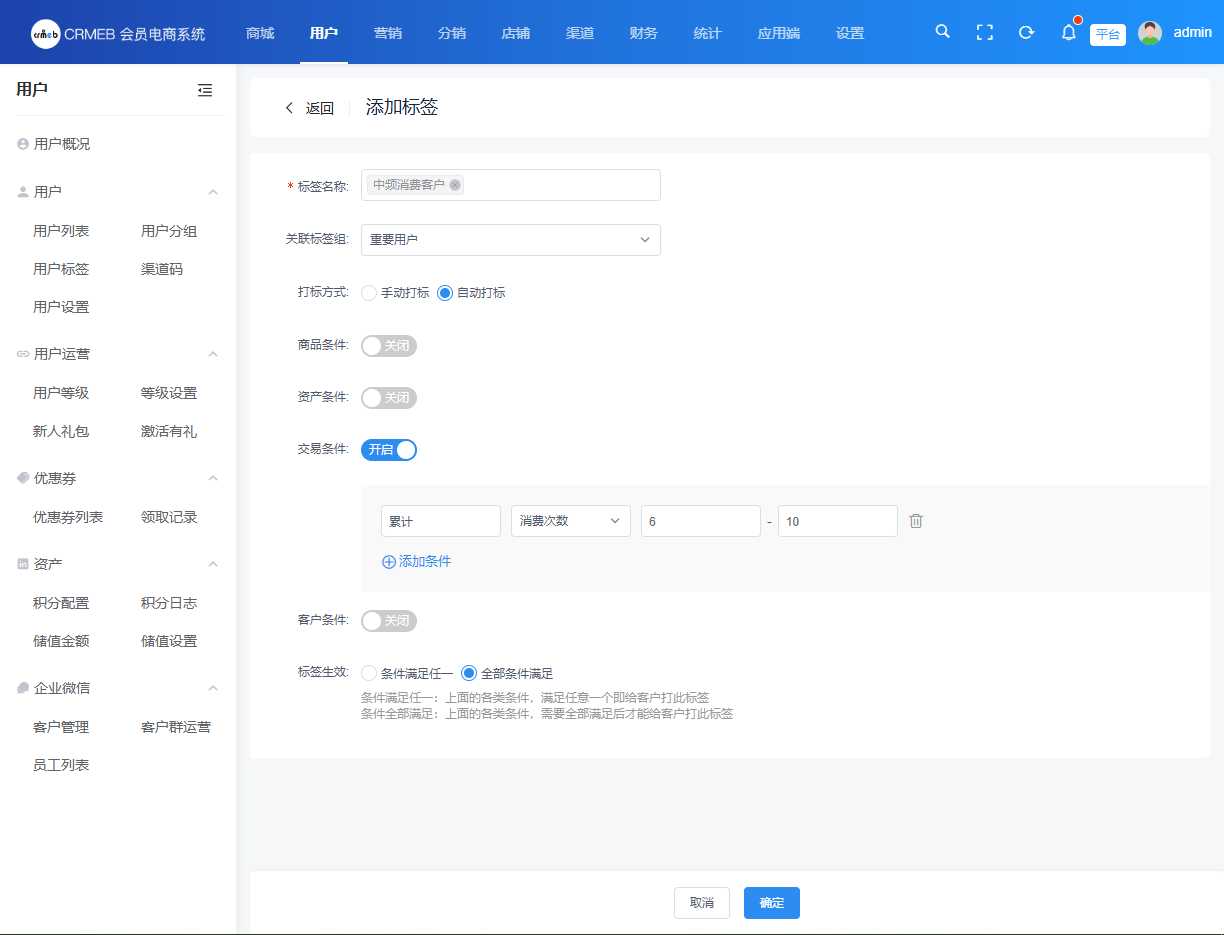
Task: Open the 关联标签组 dropdown
Action: pos(510,240)
